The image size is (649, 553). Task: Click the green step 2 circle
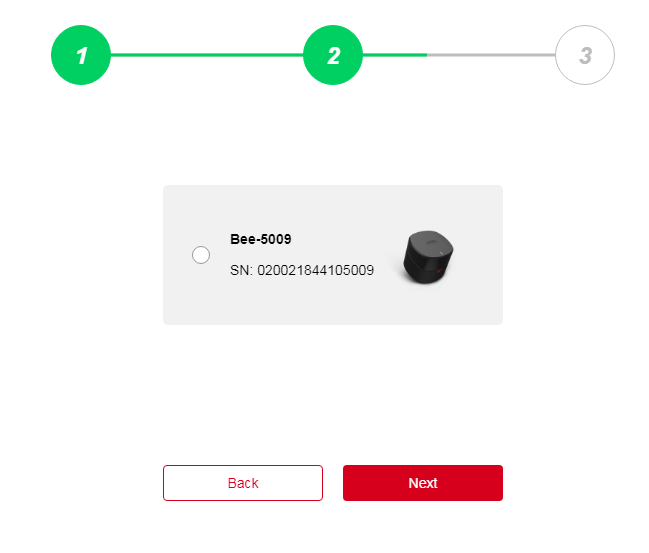333,55
